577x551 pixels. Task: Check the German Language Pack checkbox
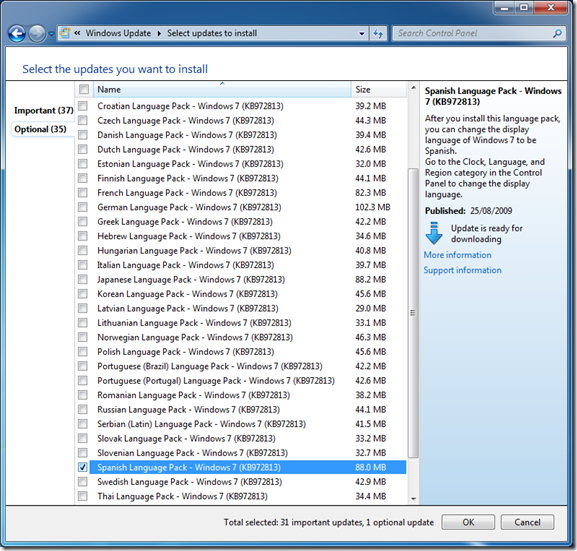click(x=83, y=207)
